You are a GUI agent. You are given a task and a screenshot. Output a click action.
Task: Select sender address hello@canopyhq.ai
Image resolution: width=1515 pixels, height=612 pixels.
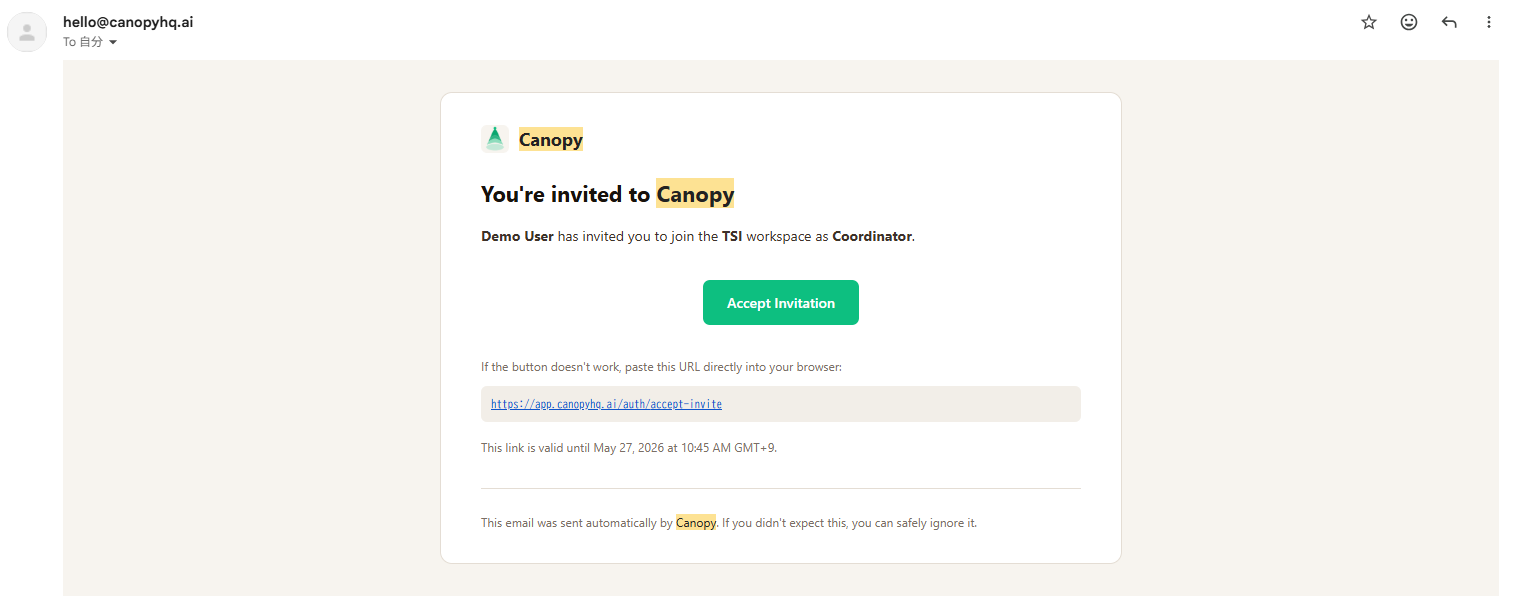[128, 21]
